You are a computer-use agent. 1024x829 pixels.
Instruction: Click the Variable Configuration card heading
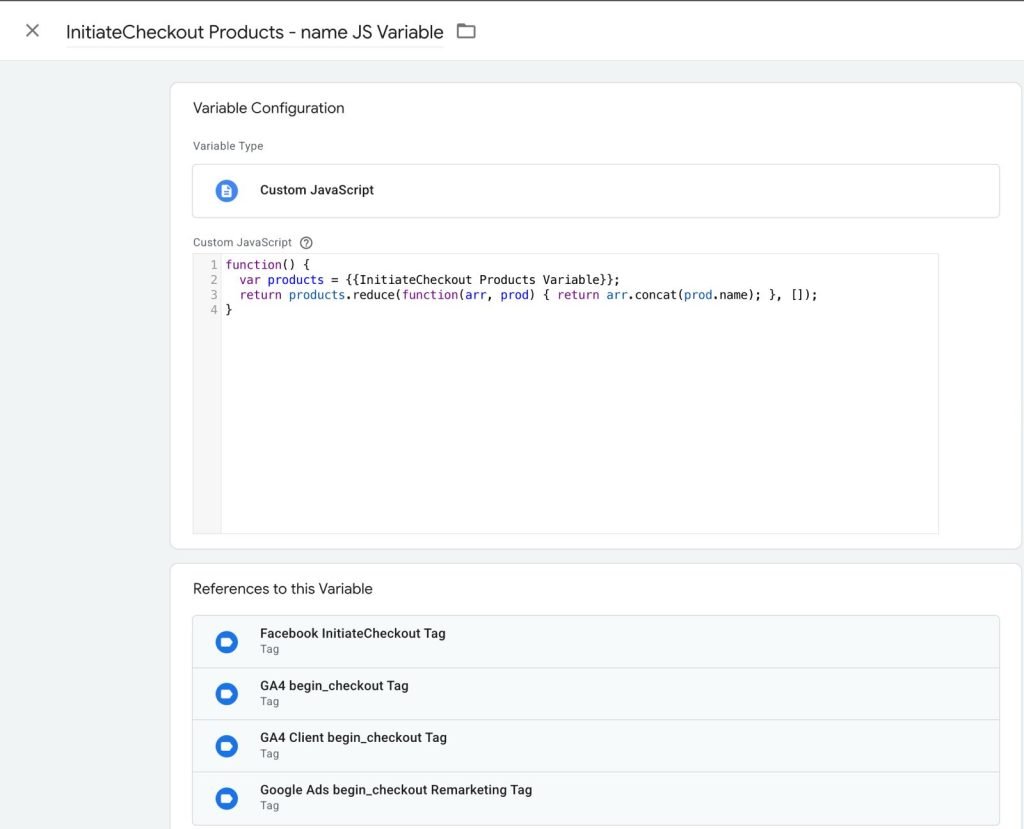pos(268,108)
